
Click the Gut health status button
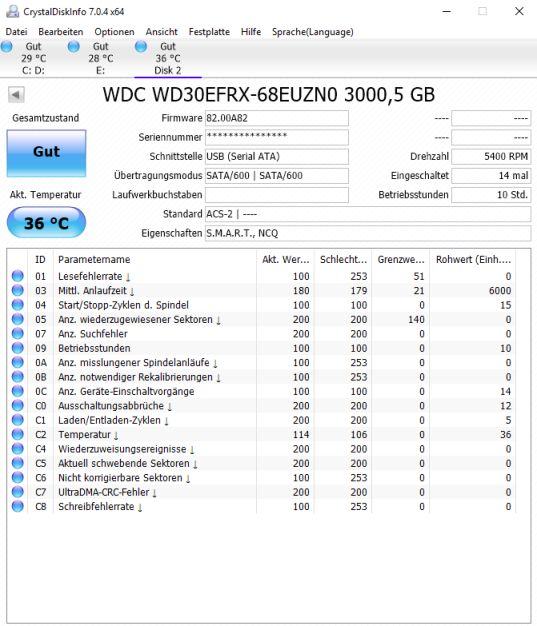point(46,153)
